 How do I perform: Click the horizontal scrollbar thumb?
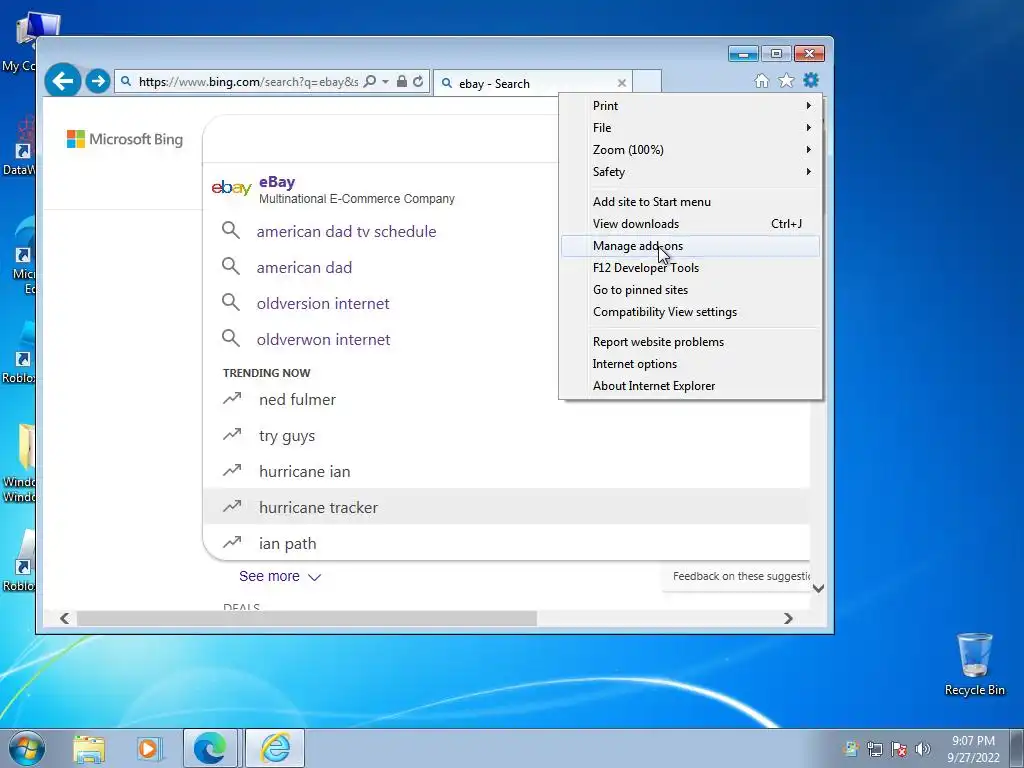coord(307,618)
